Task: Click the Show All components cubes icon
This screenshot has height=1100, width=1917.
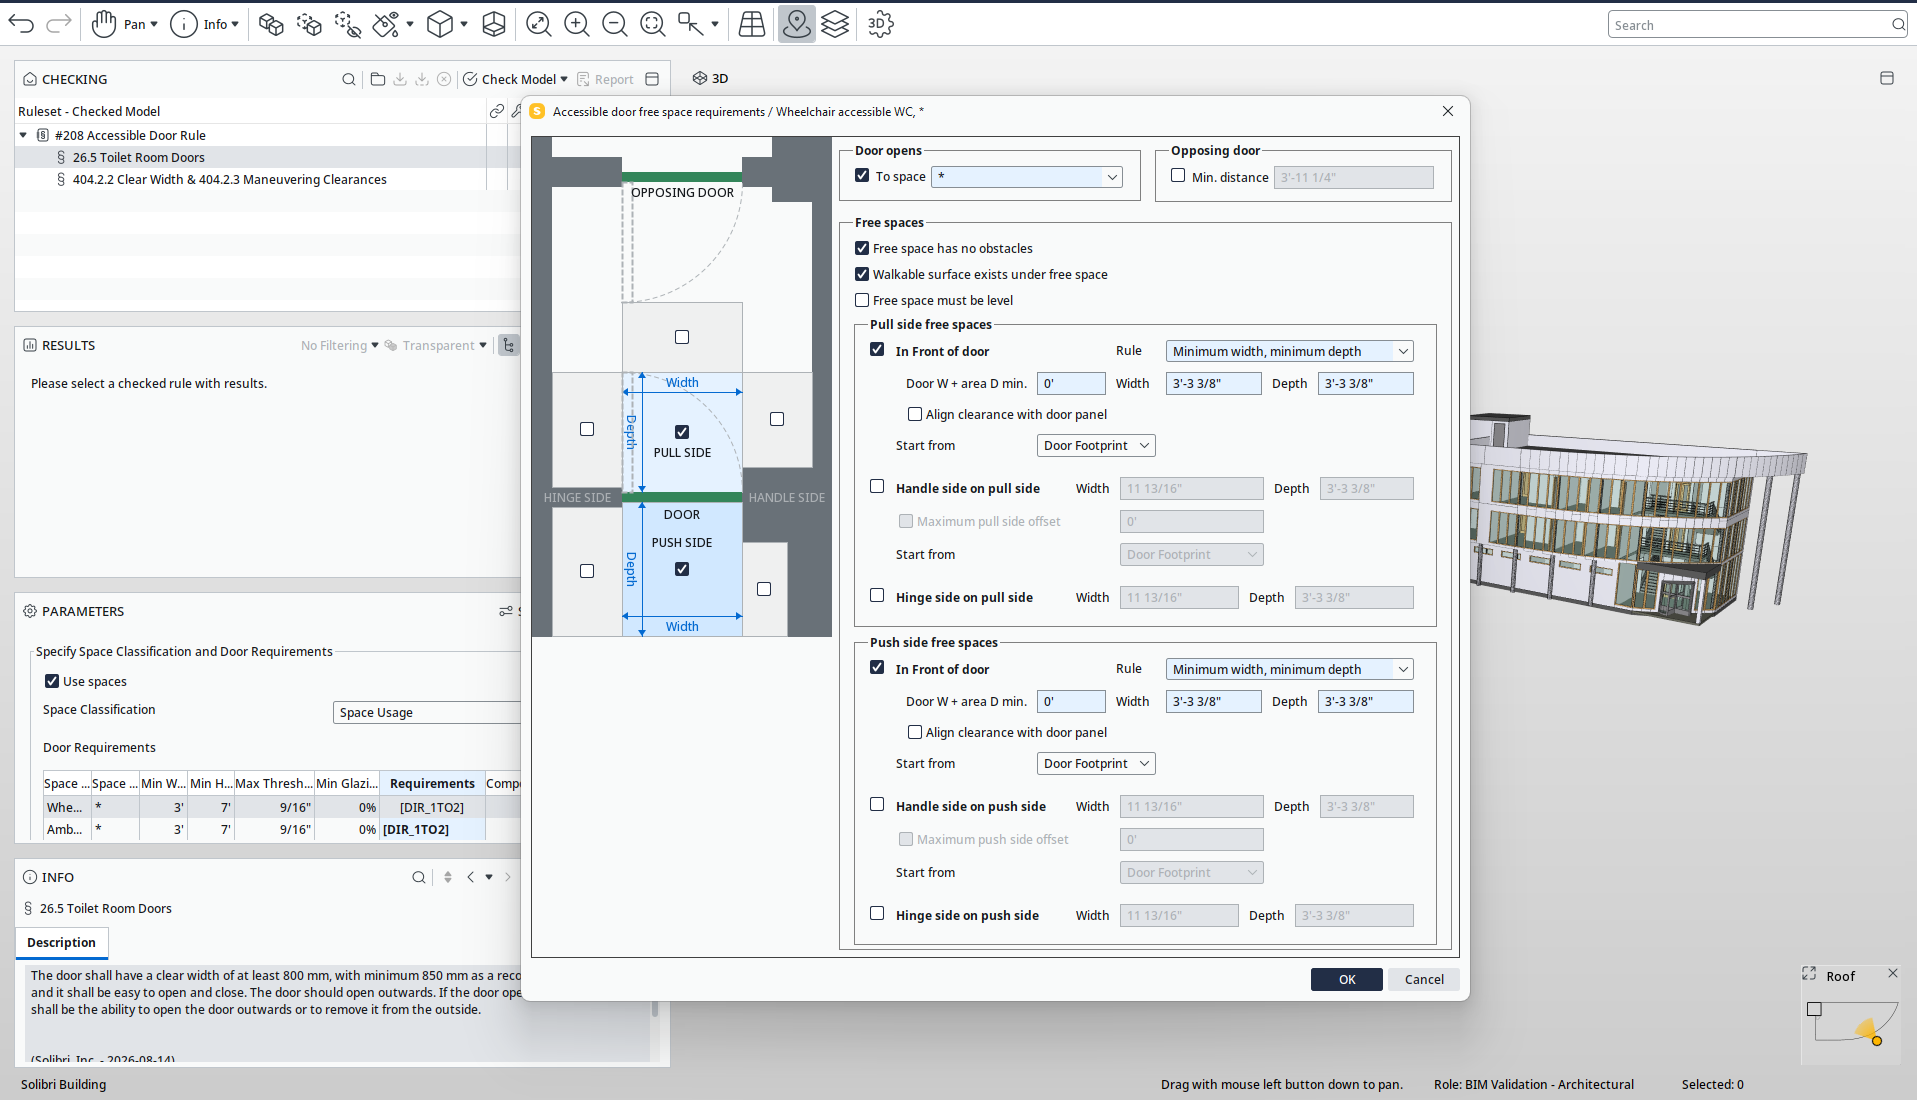Action: point(271,24)
